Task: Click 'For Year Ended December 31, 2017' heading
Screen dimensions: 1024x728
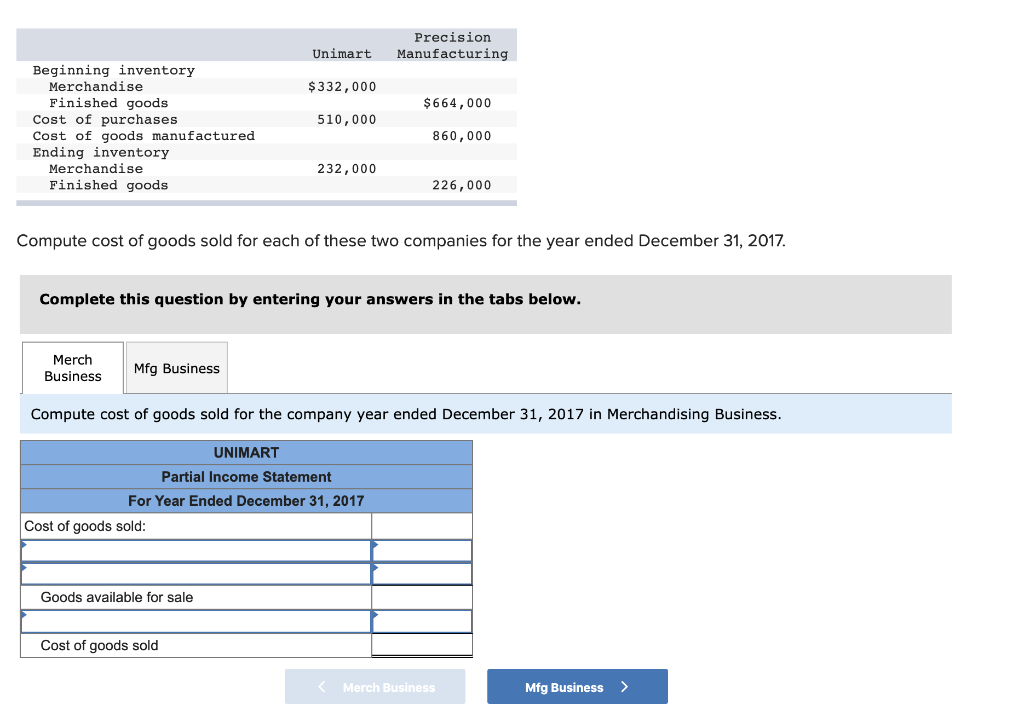Action: 246,501
